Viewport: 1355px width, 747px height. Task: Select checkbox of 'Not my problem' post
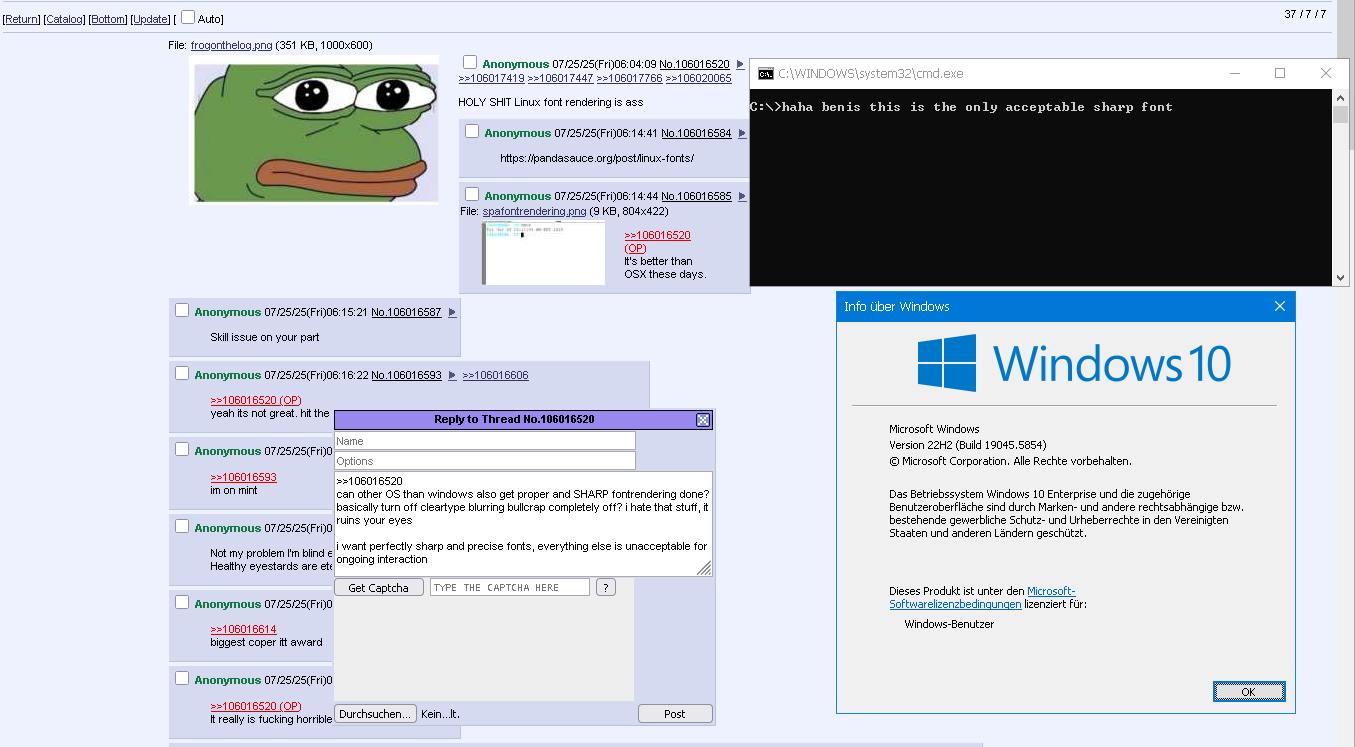pos(182,526)
